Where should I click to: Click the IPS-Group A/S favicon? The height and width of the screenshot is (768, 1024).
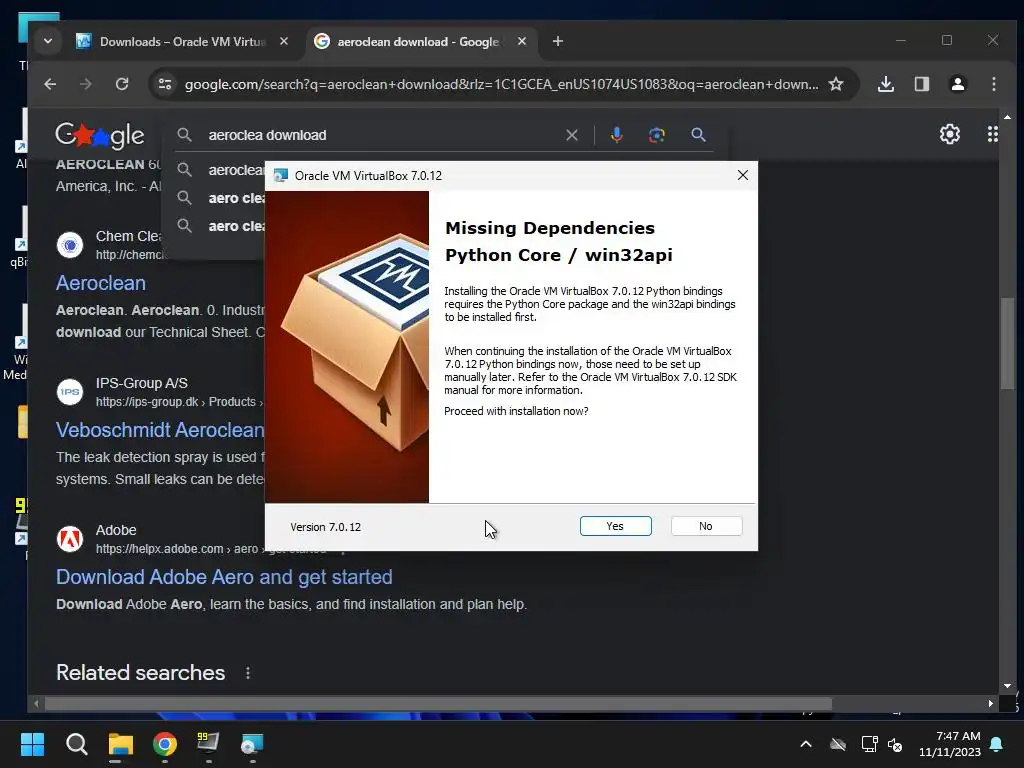(70, 392)
